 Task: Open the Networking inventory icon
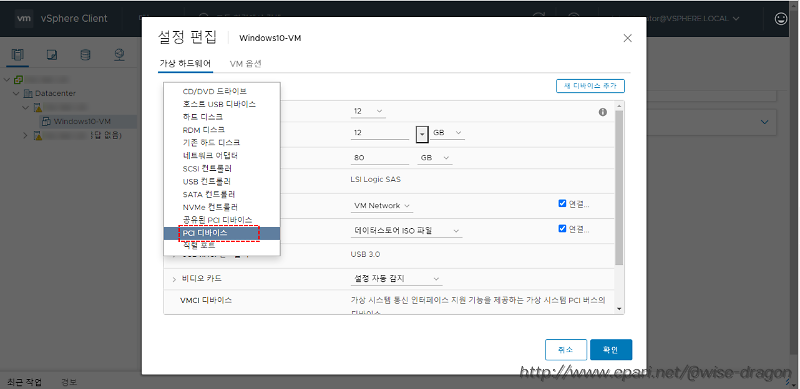point(119,55)
